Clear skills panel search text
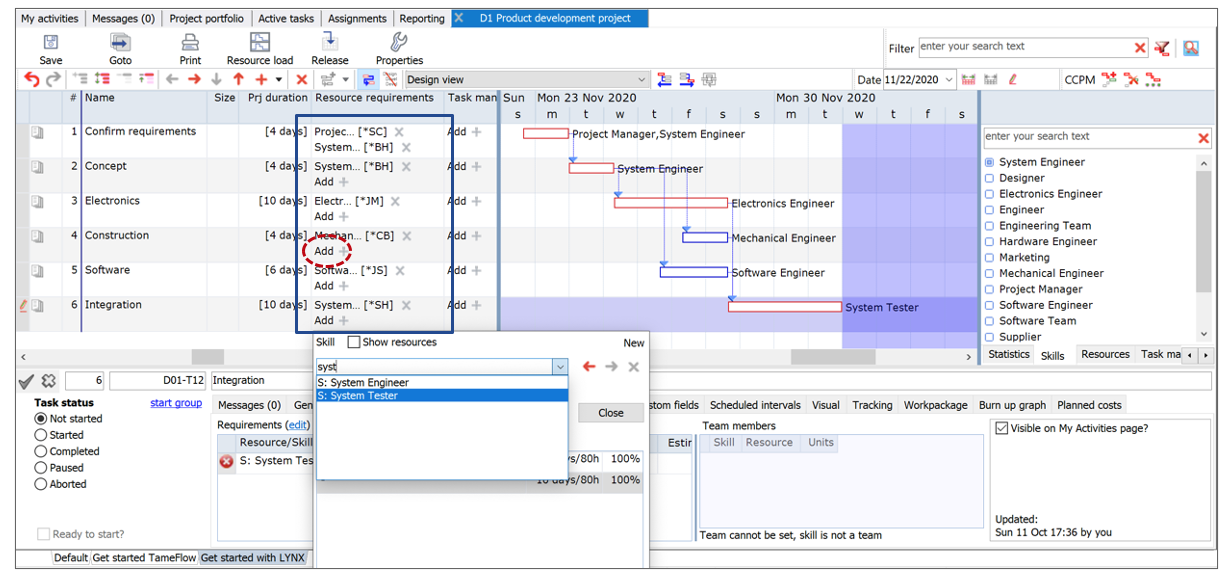Screen dimensions: 1230x578 [1204, 138]
